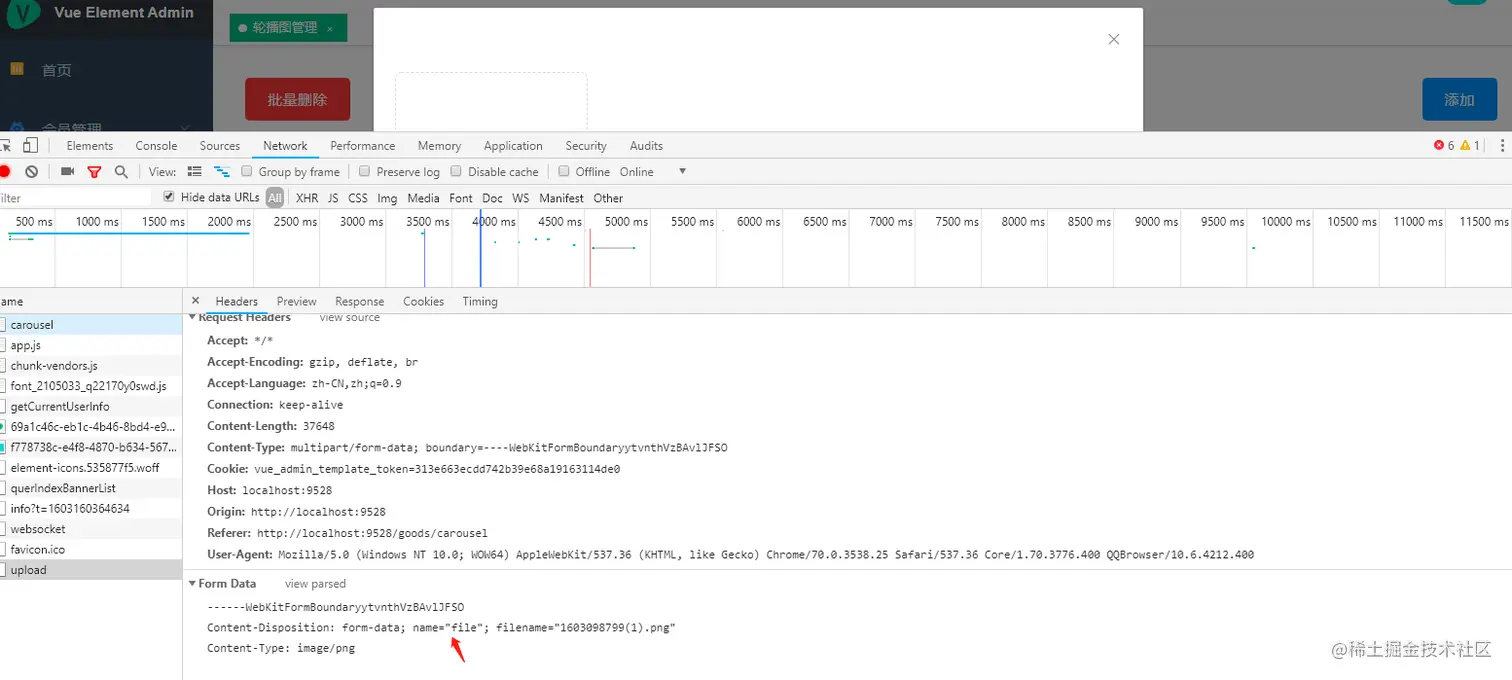Click the red 批量删除 button
This screenshot has height=680, width=1512.
(297, 100)
